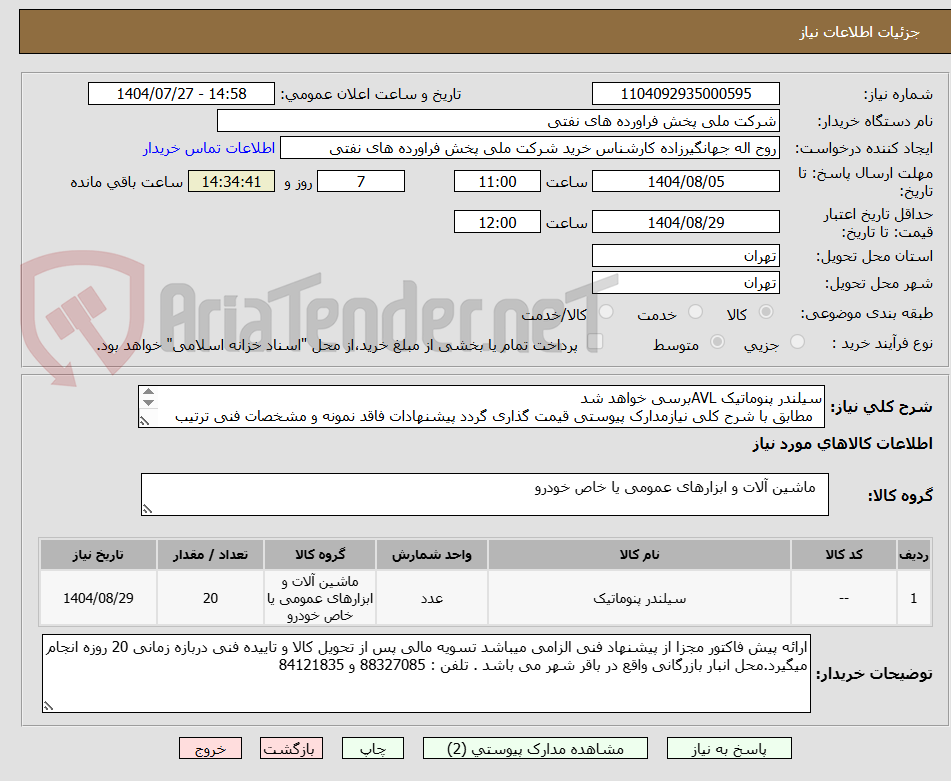Click the quantity cell 20
The height and width of the screenshot is (781, 951).
pyautogui.click(x=210, y=598)
